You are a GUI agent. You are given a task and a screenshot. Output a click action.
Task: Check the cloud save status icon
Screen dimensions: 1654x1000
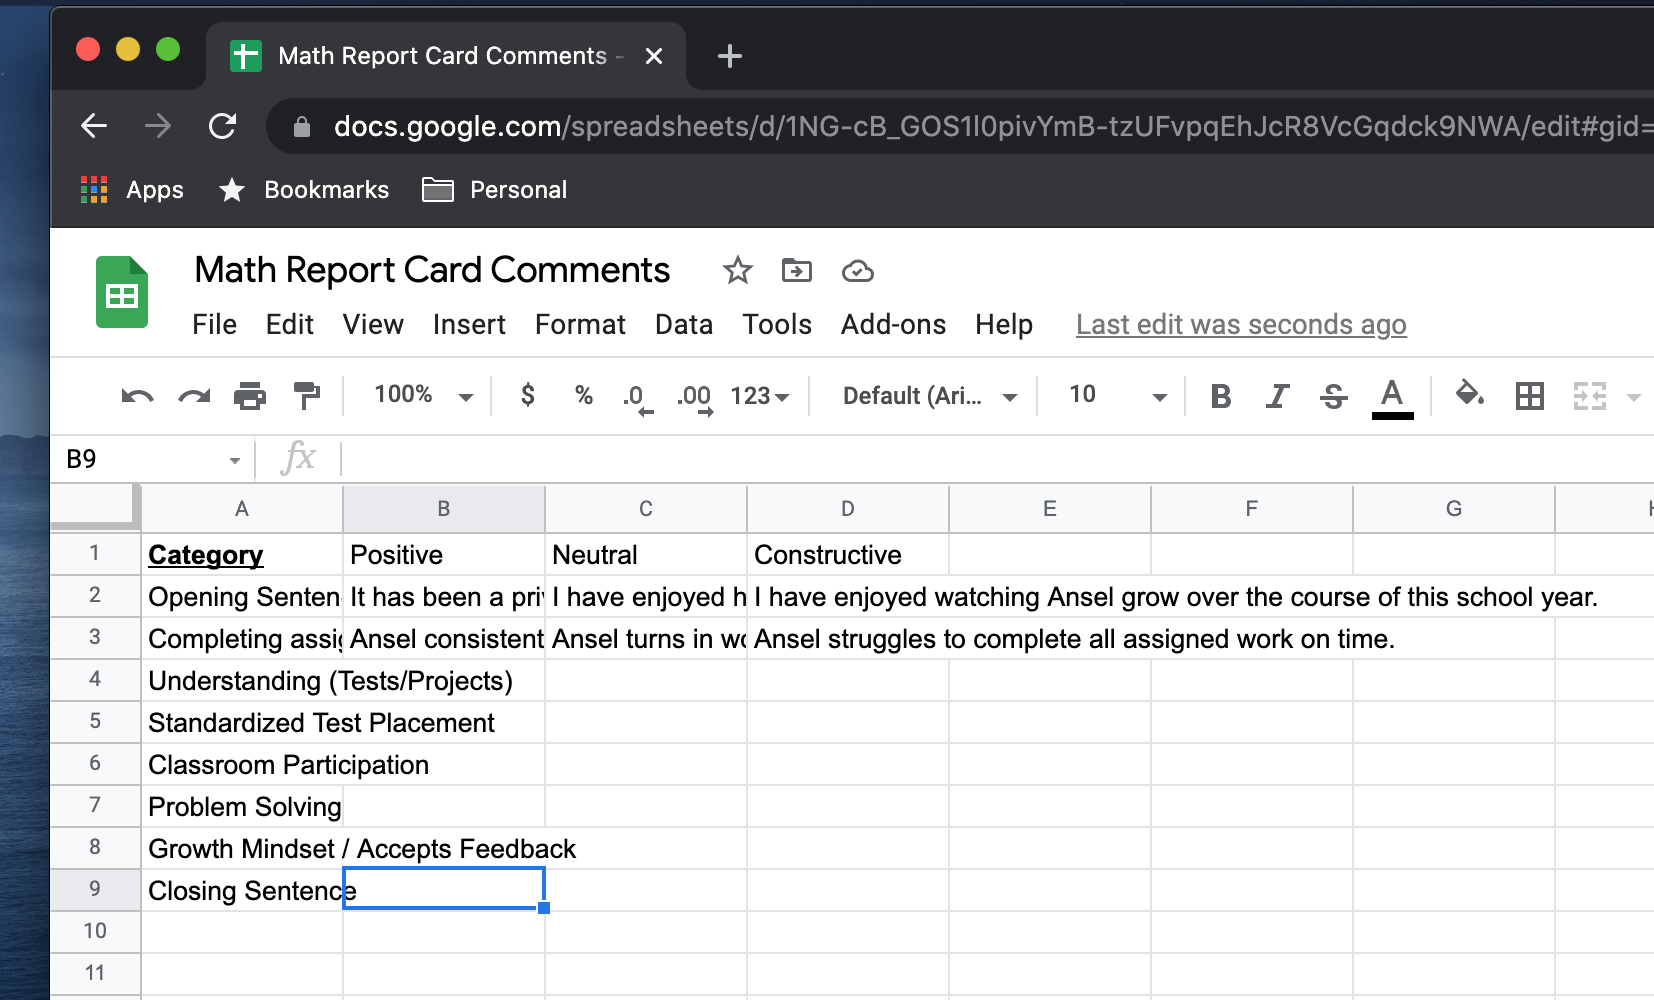(x=857, y=271)
